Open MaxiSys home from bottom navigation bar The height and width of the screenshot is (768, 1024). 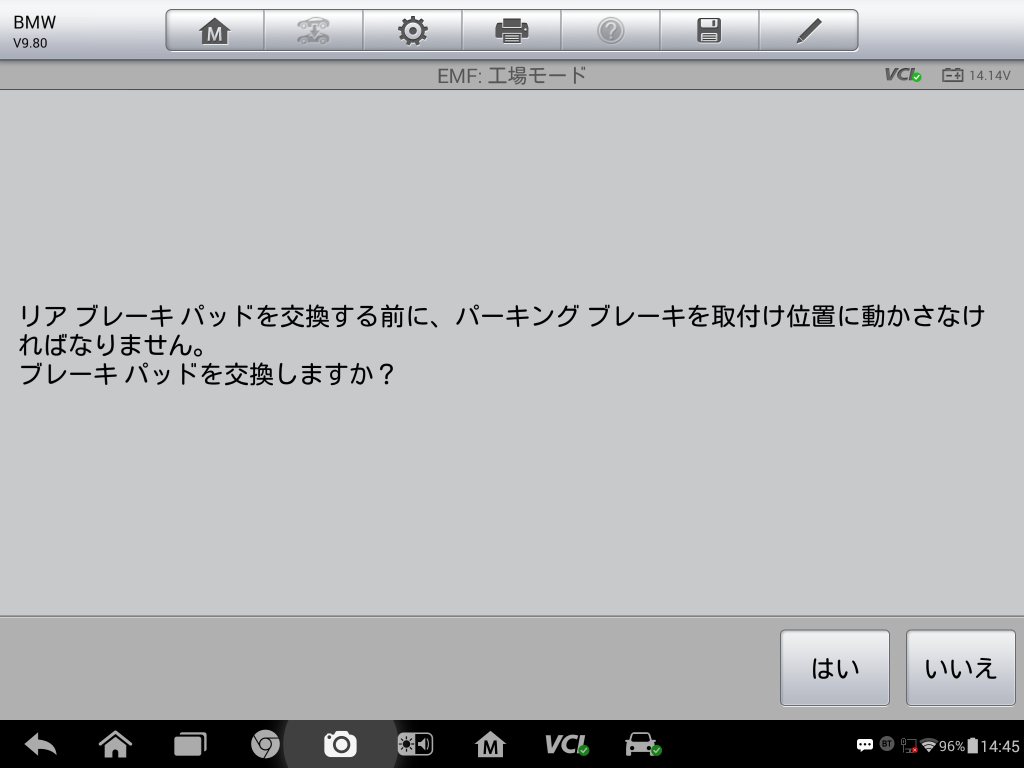tap(490, 744)
